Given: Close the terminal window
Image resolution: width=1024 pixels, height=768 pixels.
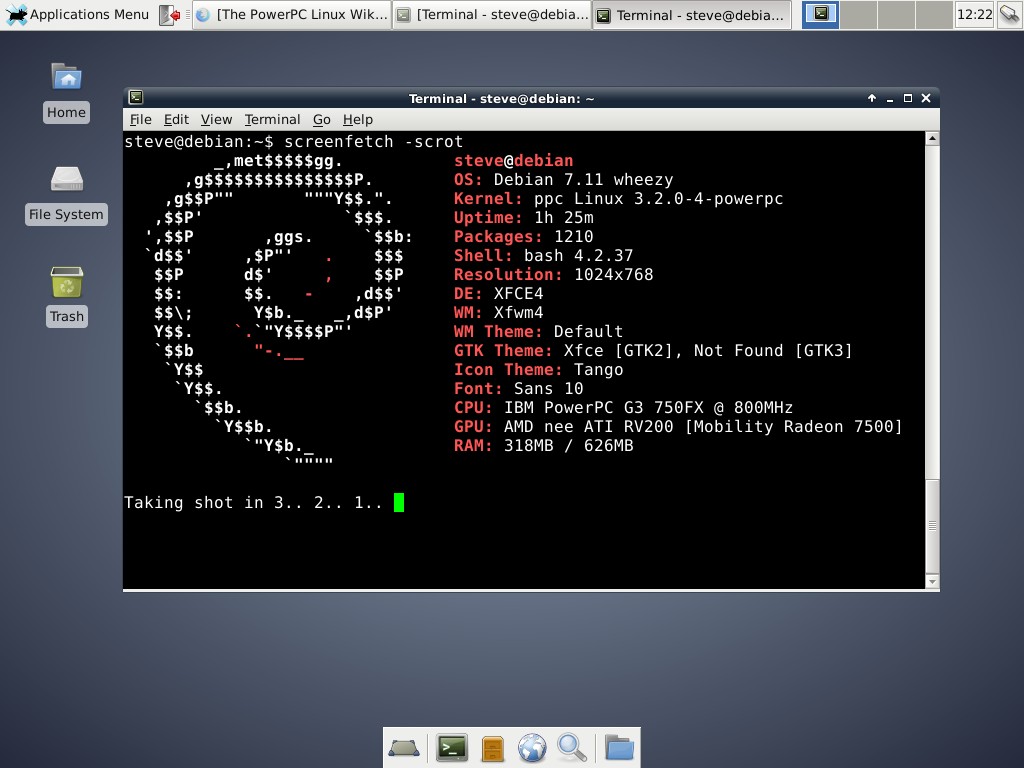Looking at the screenshot, I should point(926,98).
